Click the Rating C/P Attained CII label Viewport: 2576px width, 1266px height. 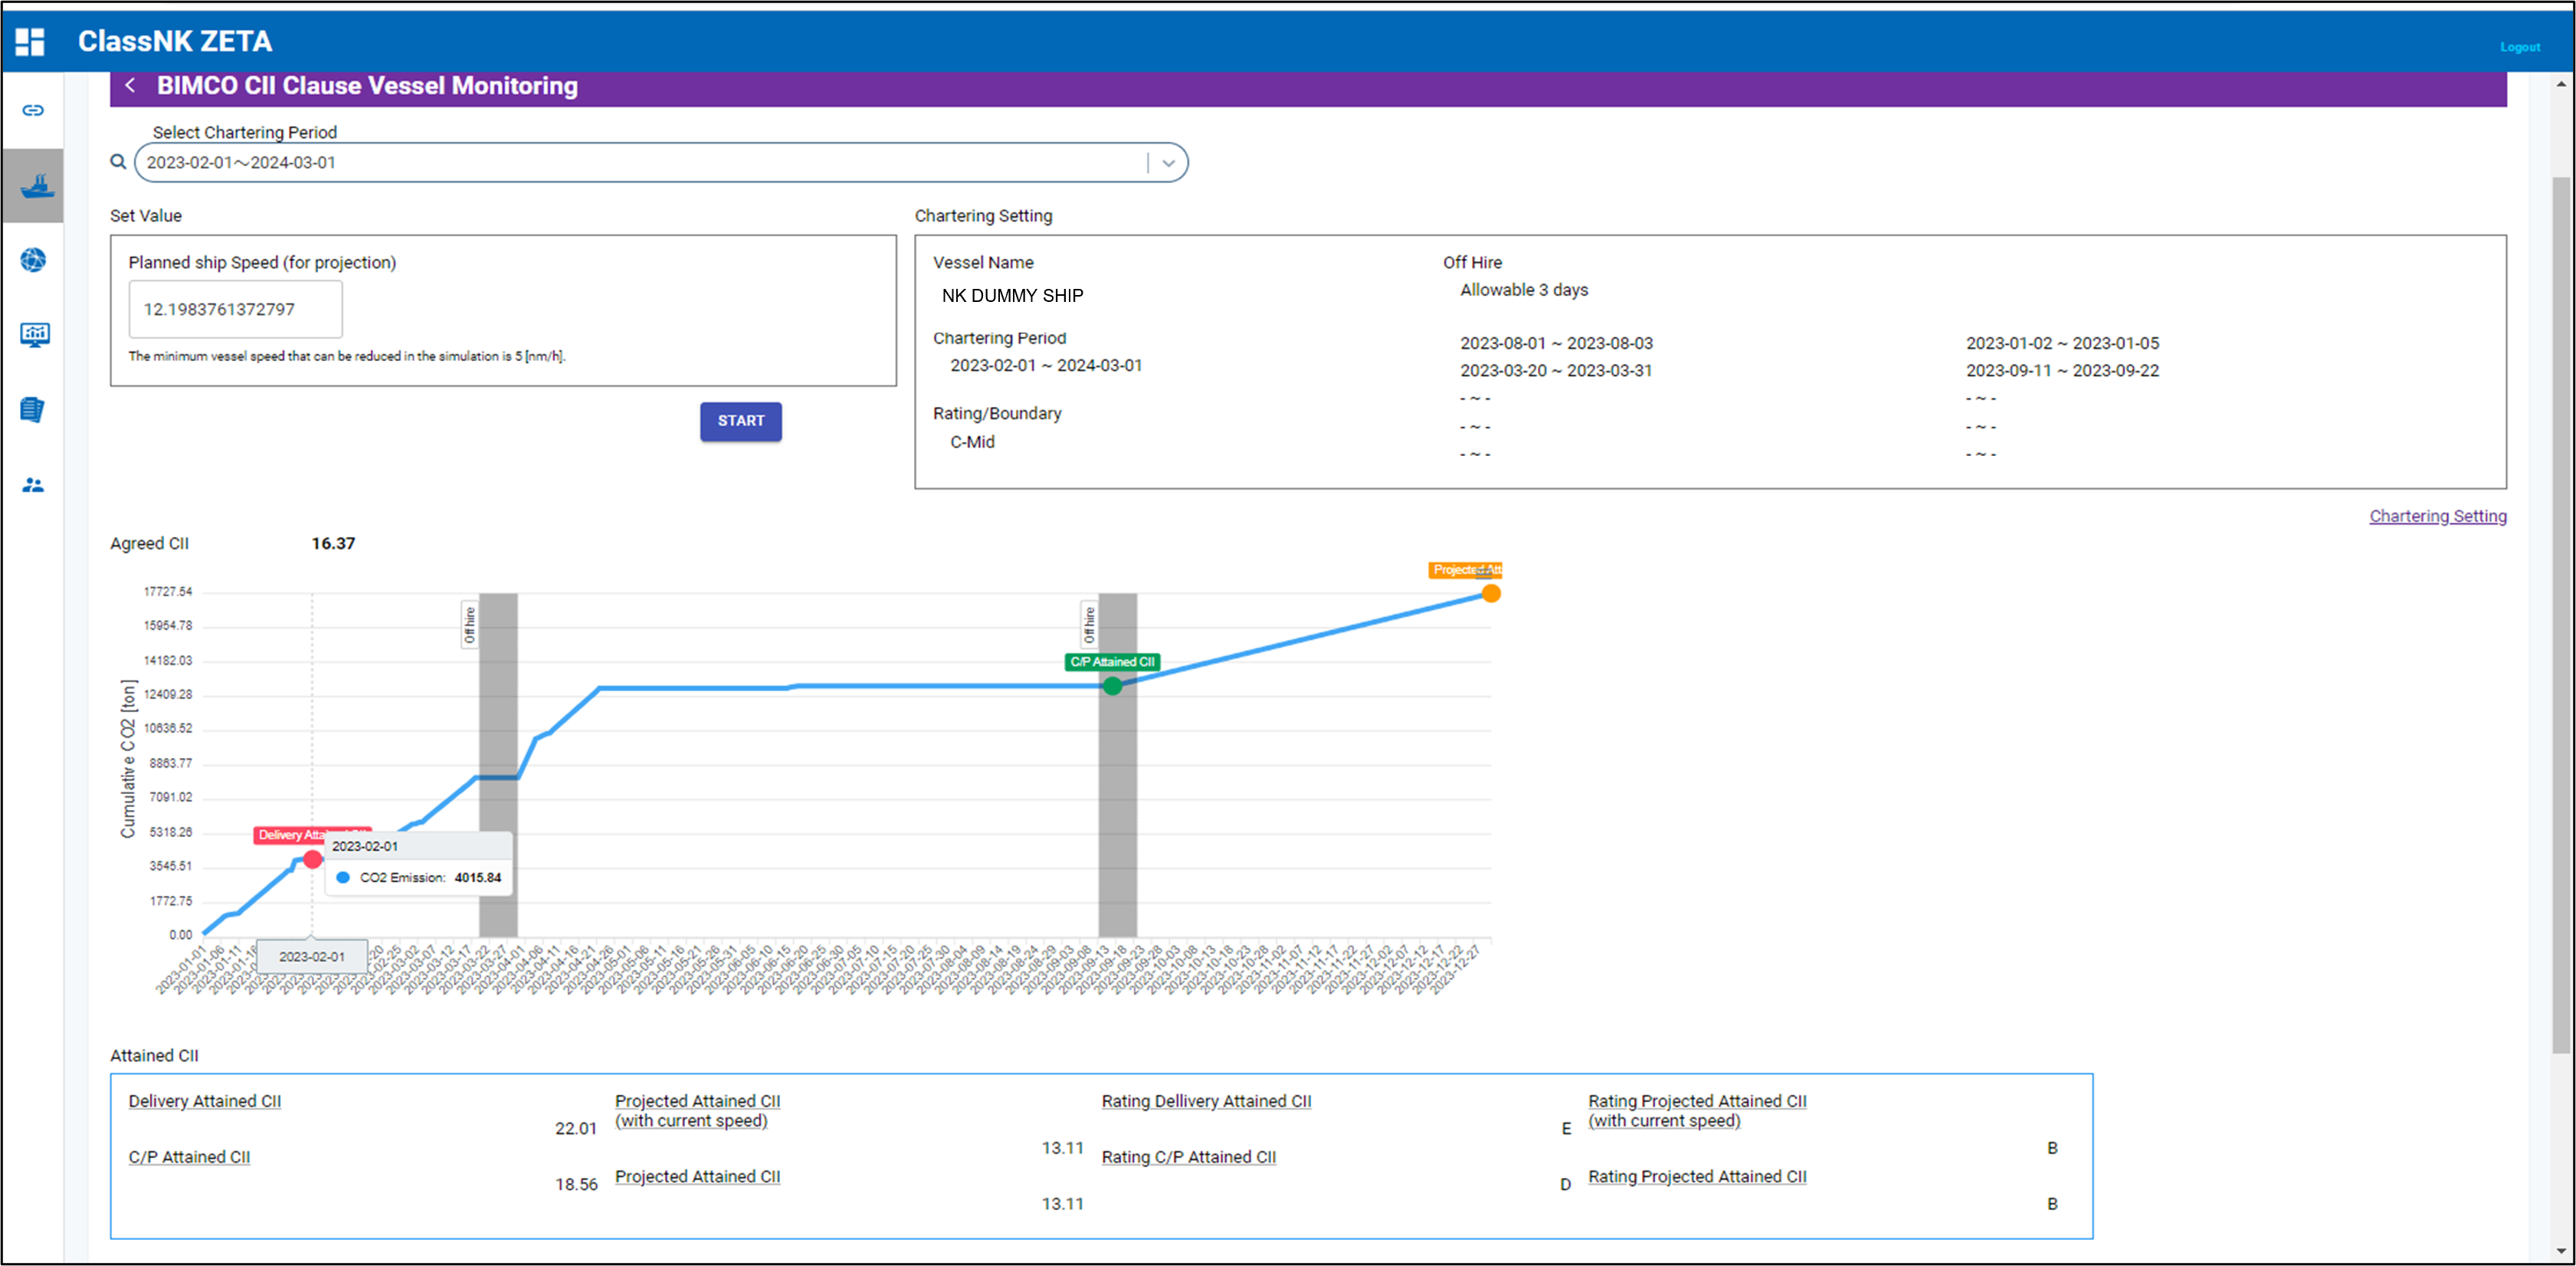(x=1188, y=1157)
